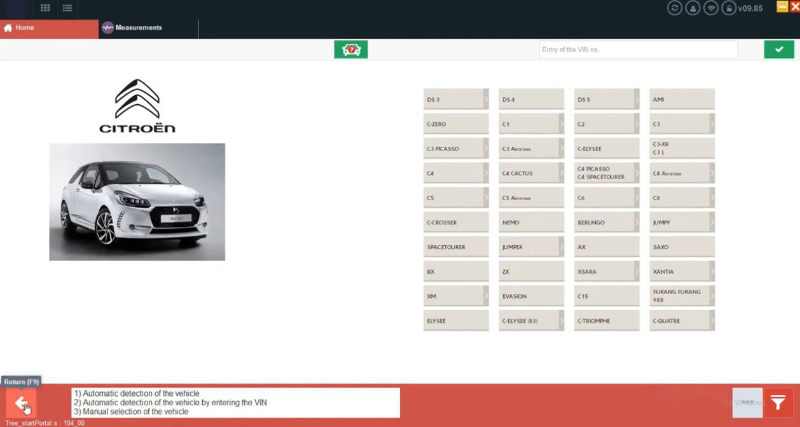The height and width of the screenshot is (427, 800).
Task: Select C4 PICASSO C4 SPACETOURER model
Action: (607, 173)
